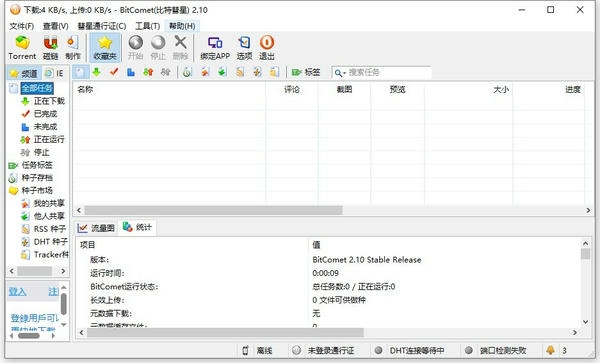Select RSS 种子 in the sidebar tree
Image resolution: width=600 pixels, height=363 pixels.
point(50,229)
